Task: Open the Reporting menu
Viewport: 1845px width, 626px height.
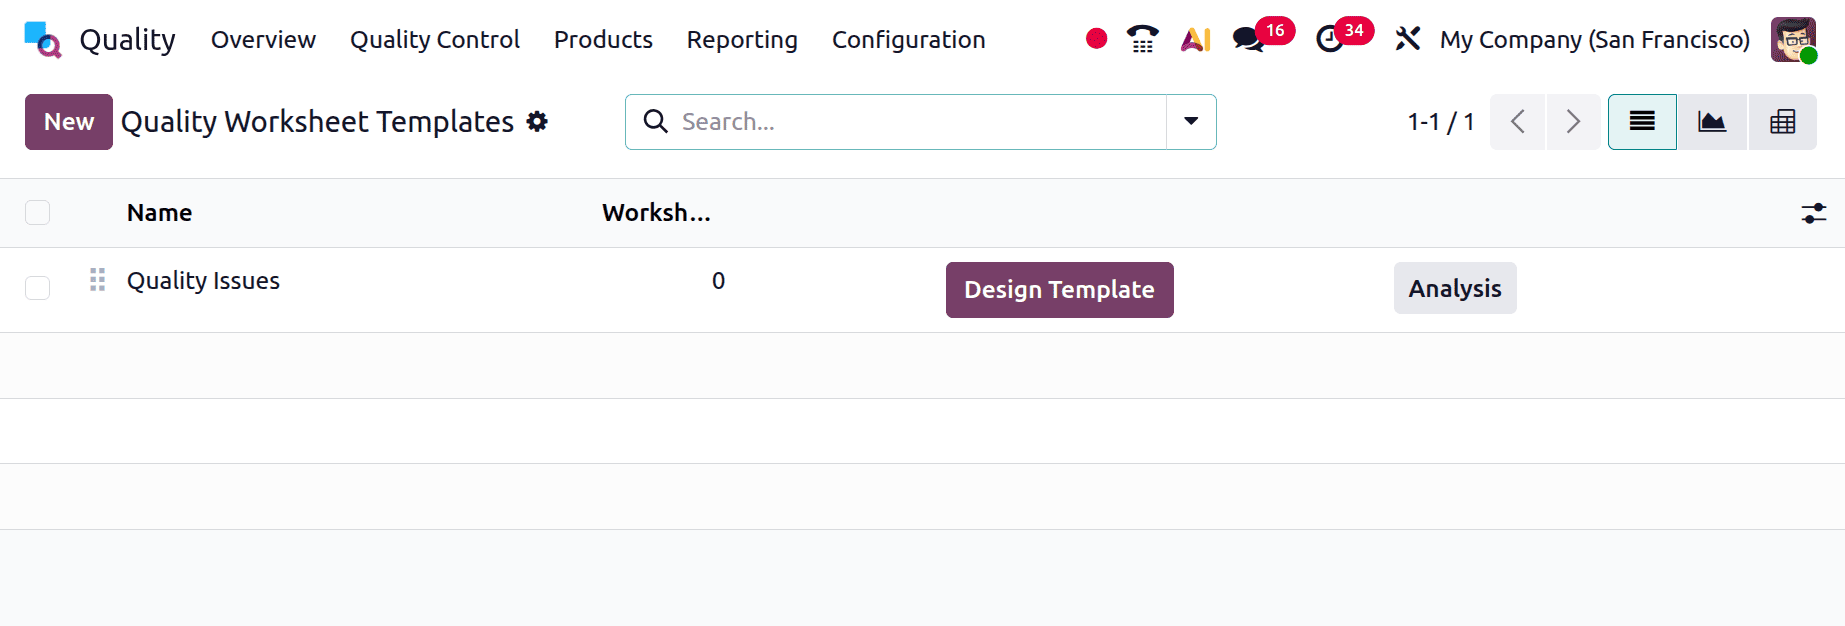Action: pos(742,40)
